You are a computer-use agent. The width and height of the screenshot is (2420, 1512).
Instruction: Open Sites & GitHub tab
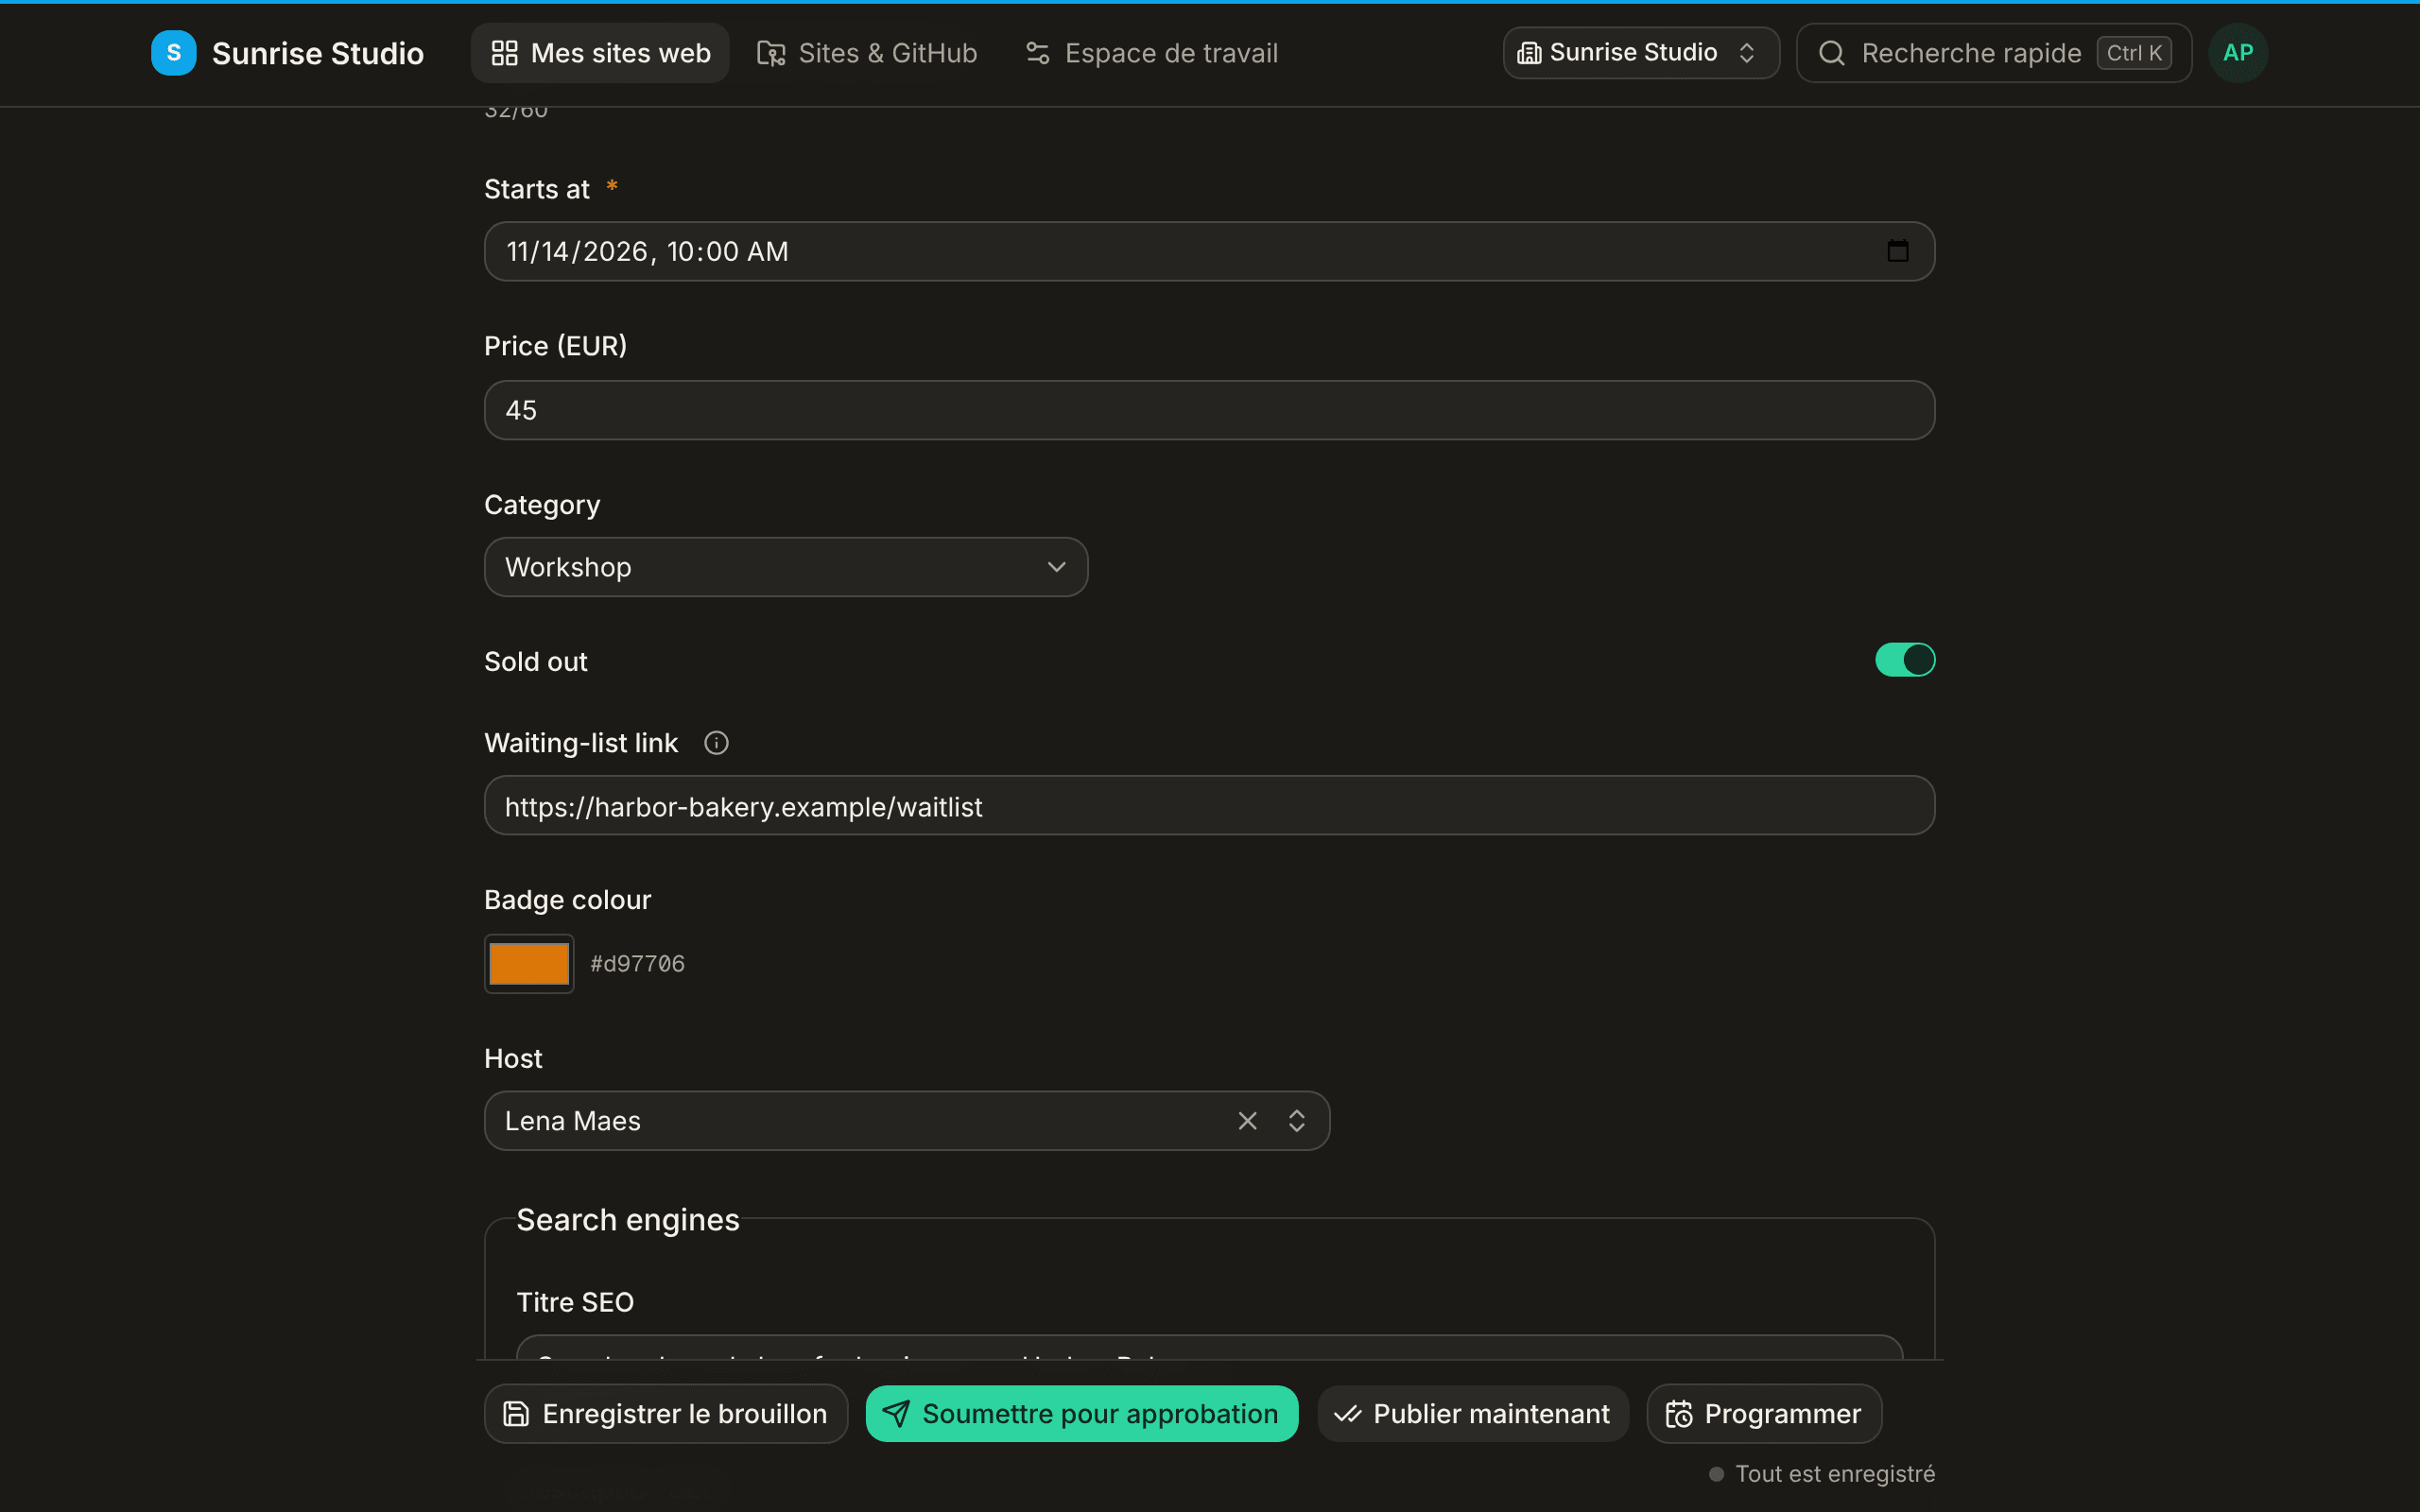[x=867, y=53]
